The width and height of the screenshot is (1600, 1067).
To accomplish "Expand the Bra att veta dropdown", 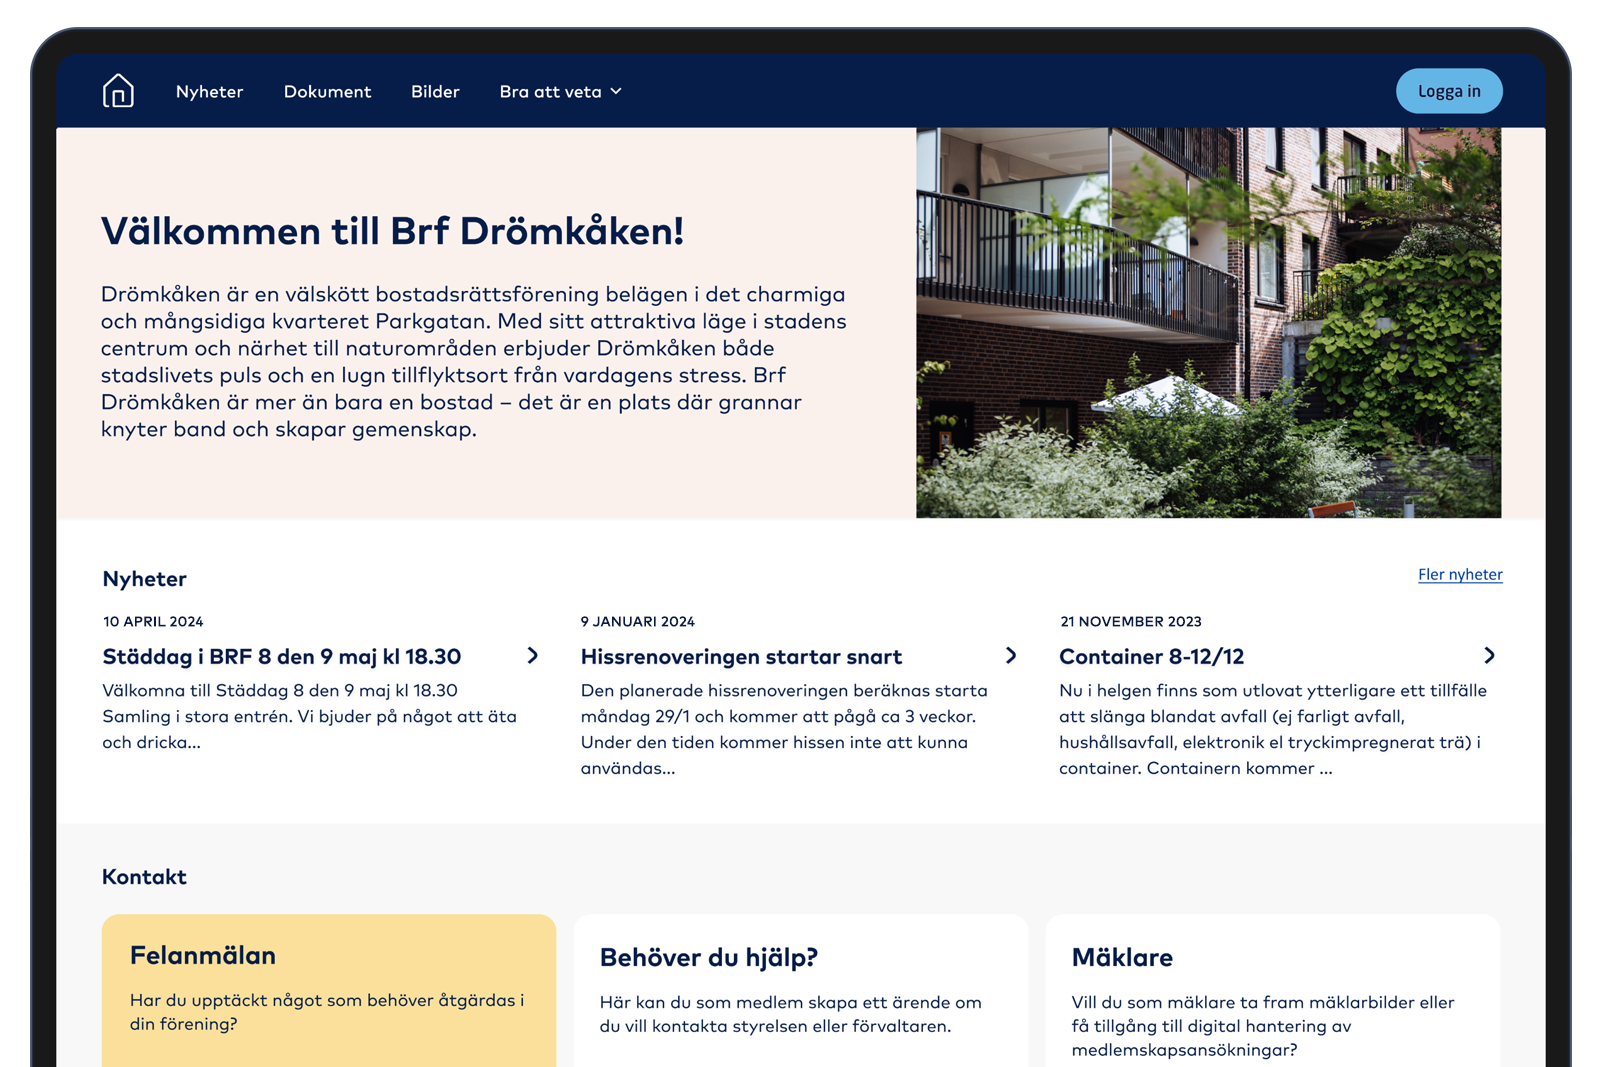I will [551, 91].
